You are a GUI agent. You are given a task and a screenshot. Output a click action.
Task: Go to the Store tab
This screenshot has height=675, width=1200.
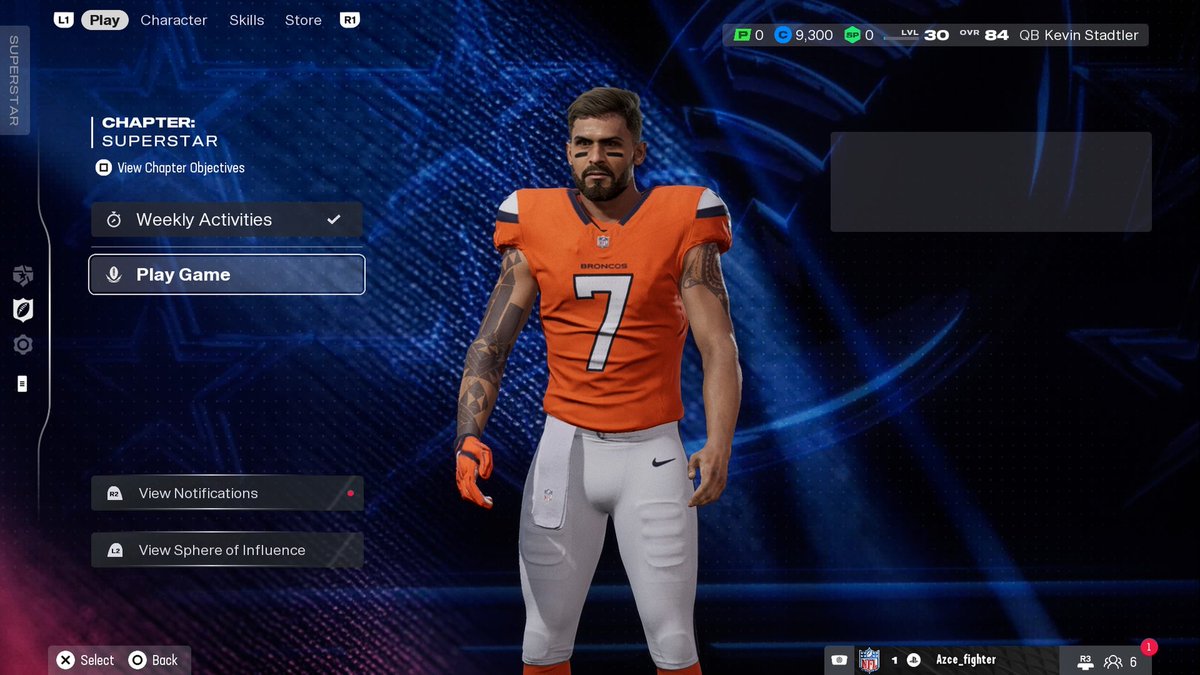click(x=303, y=20)
